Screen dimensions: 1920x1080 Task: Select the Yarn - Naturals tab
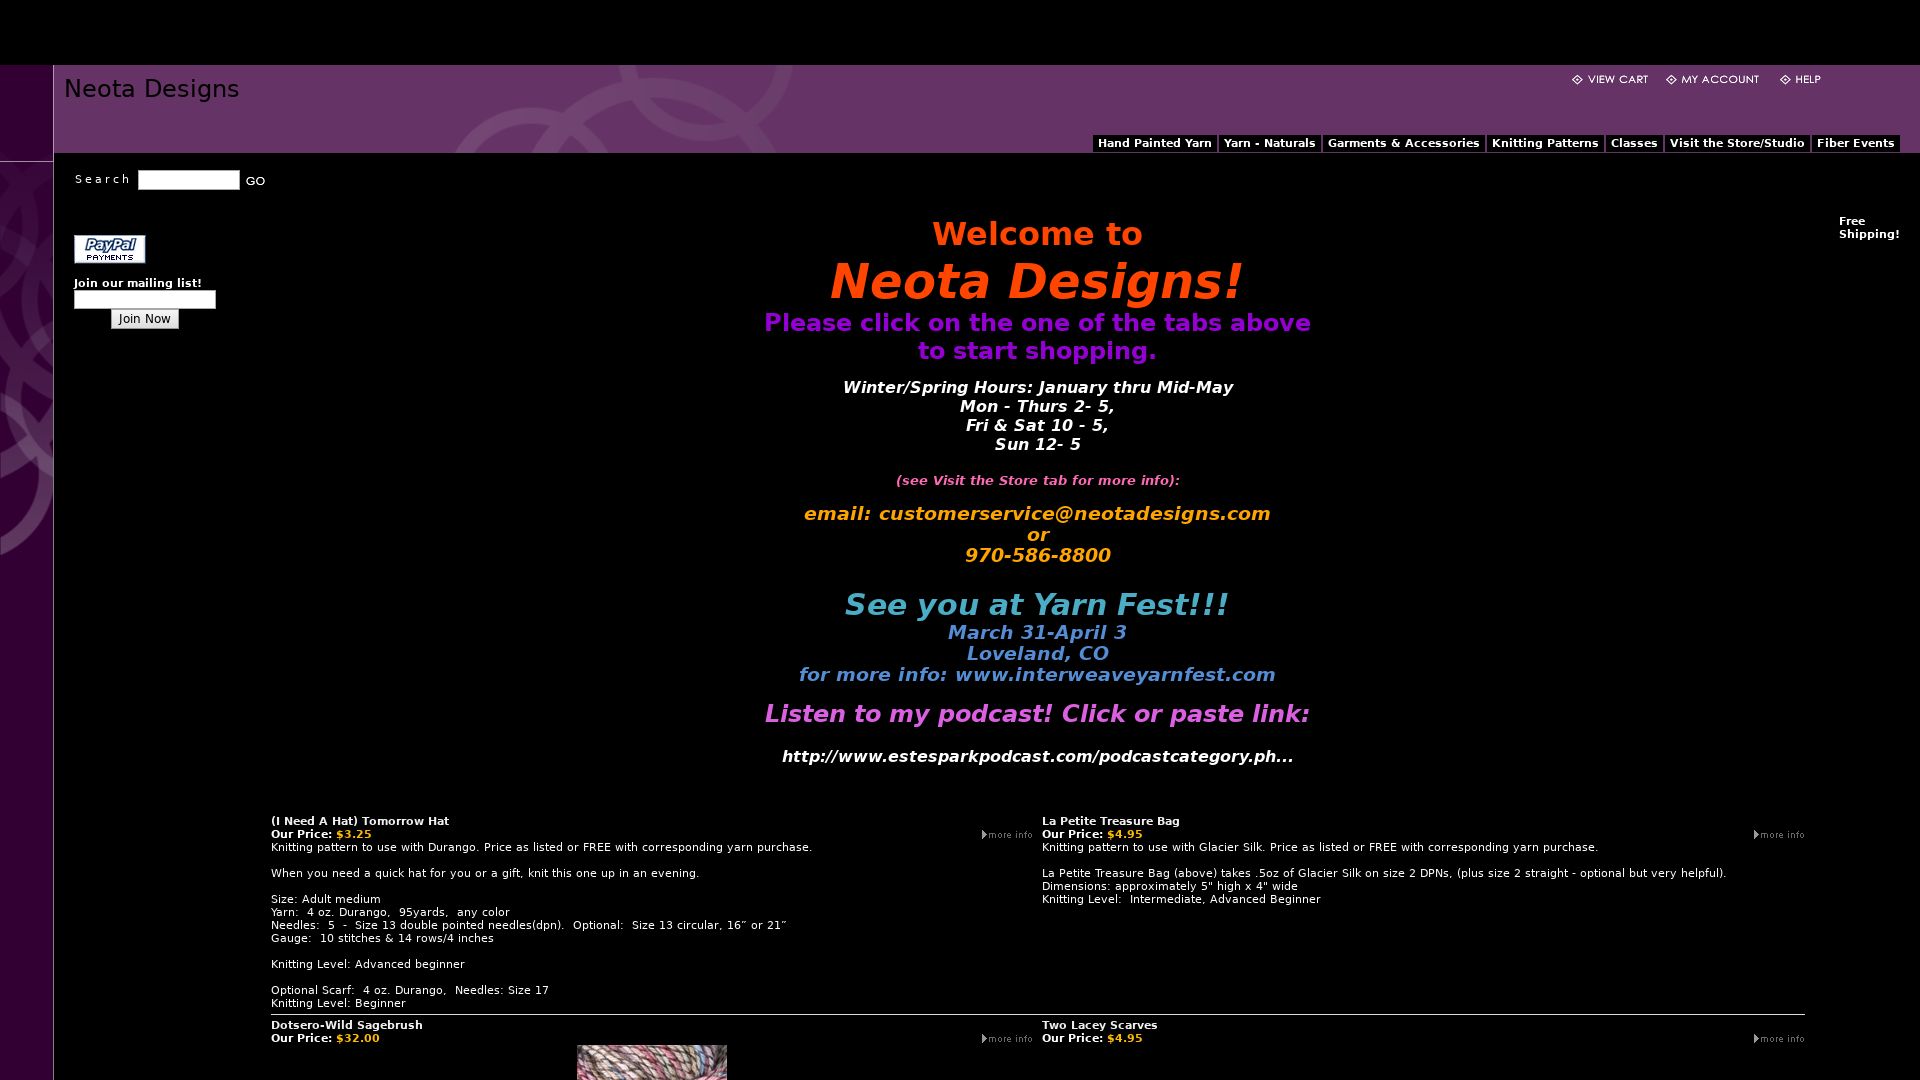(x=1269, y=144)
